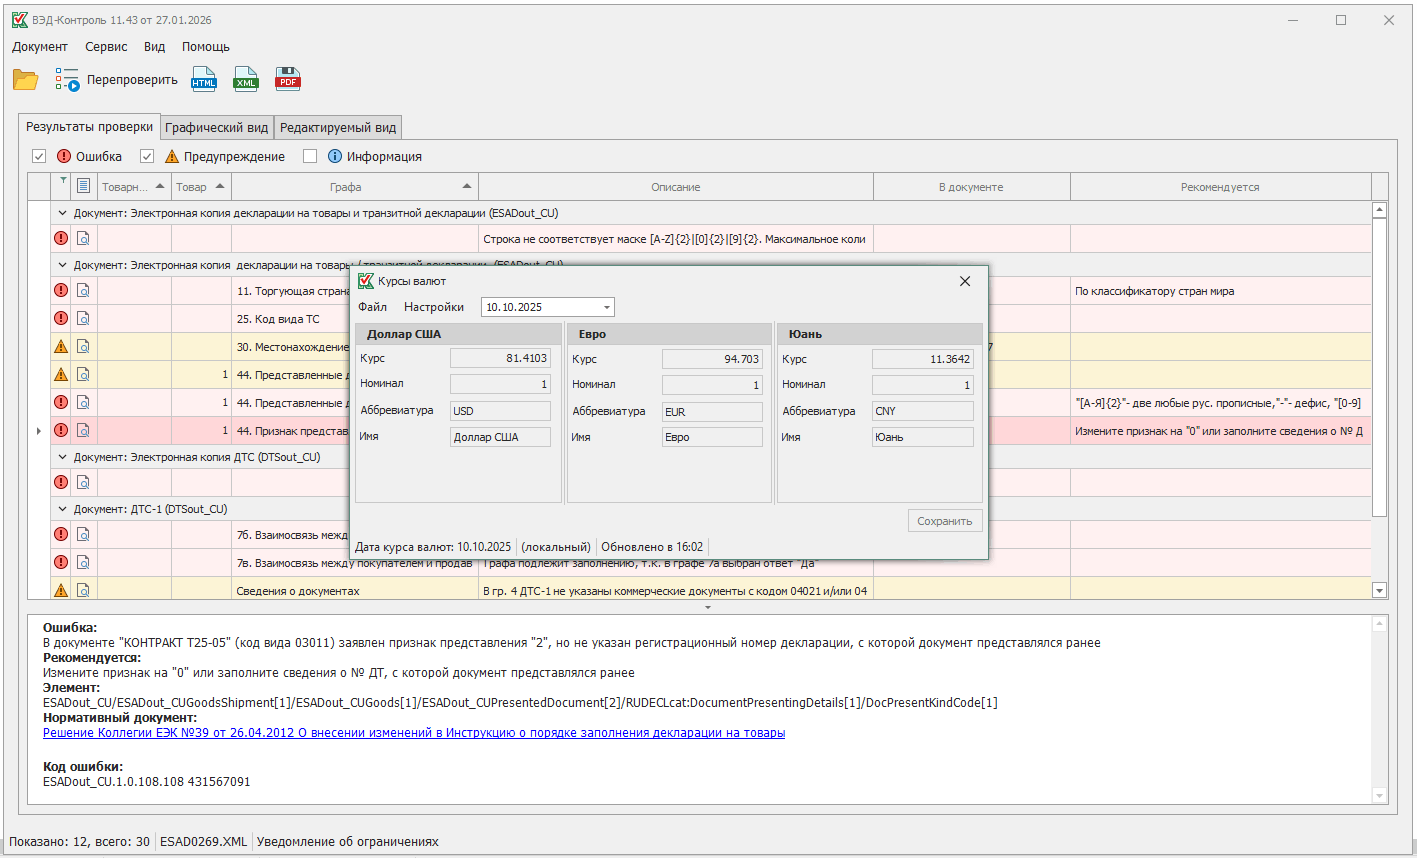Click the Сохранить button in dialog
Viewport: 1417px width, 858px height.
click(x=944, y=521)
